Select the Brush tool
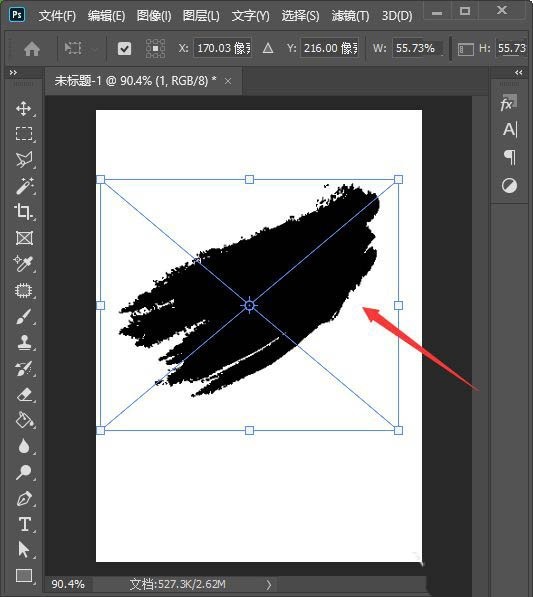This screenshot has height=597, width=533. coord(24,316)
